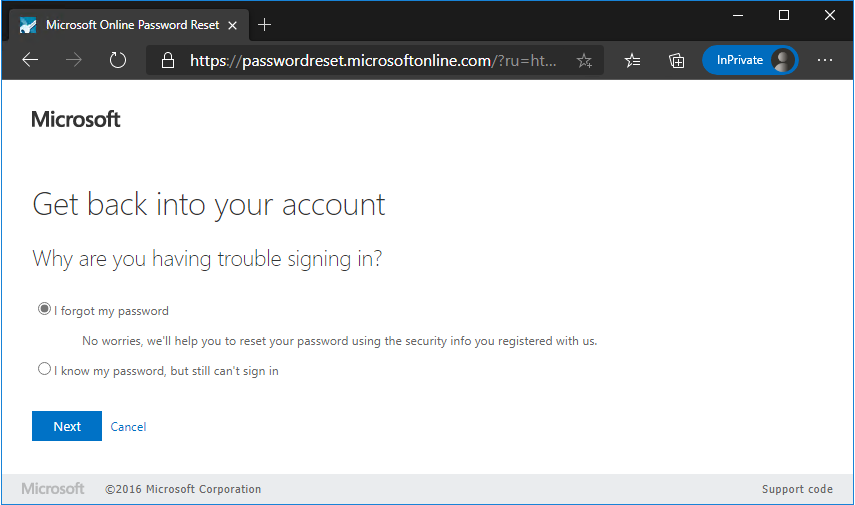Click the Next button
This screenshot has height=505, width=855.
(67, 426)
